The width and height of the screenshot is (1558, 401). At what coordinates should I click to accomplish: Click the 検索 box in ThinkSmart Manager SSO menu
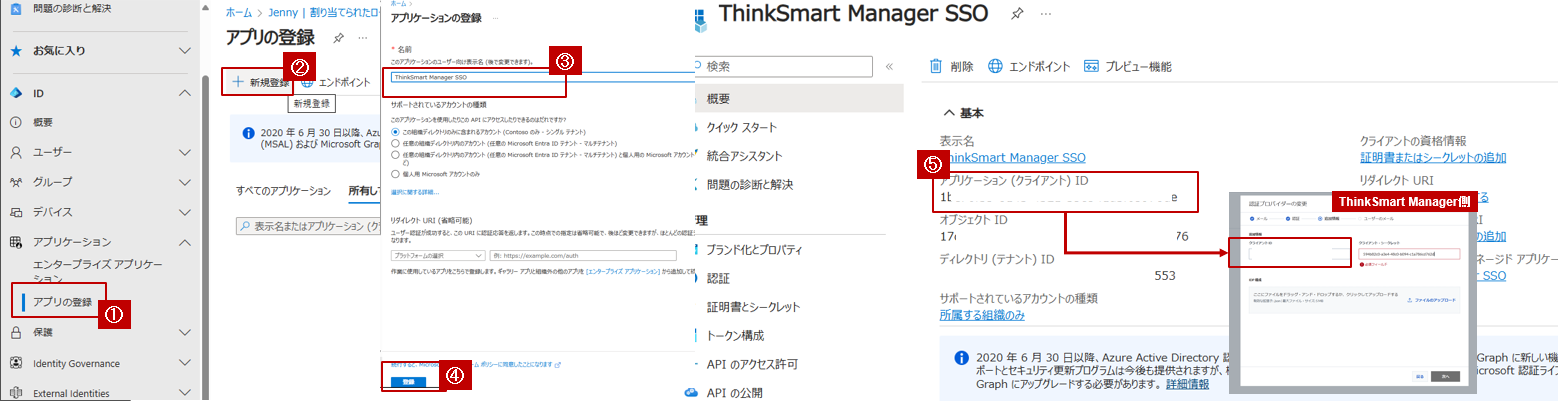[785, 67]
